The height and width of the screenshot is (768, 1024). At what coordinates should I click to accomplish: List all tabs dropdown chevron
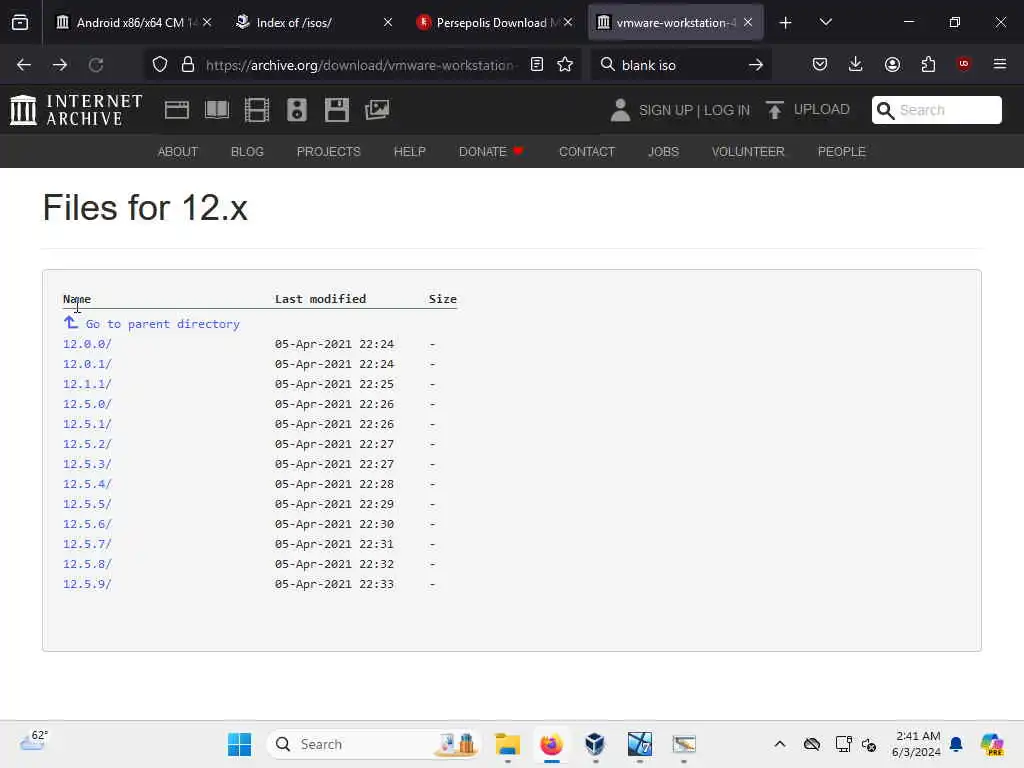coord(825,22)
